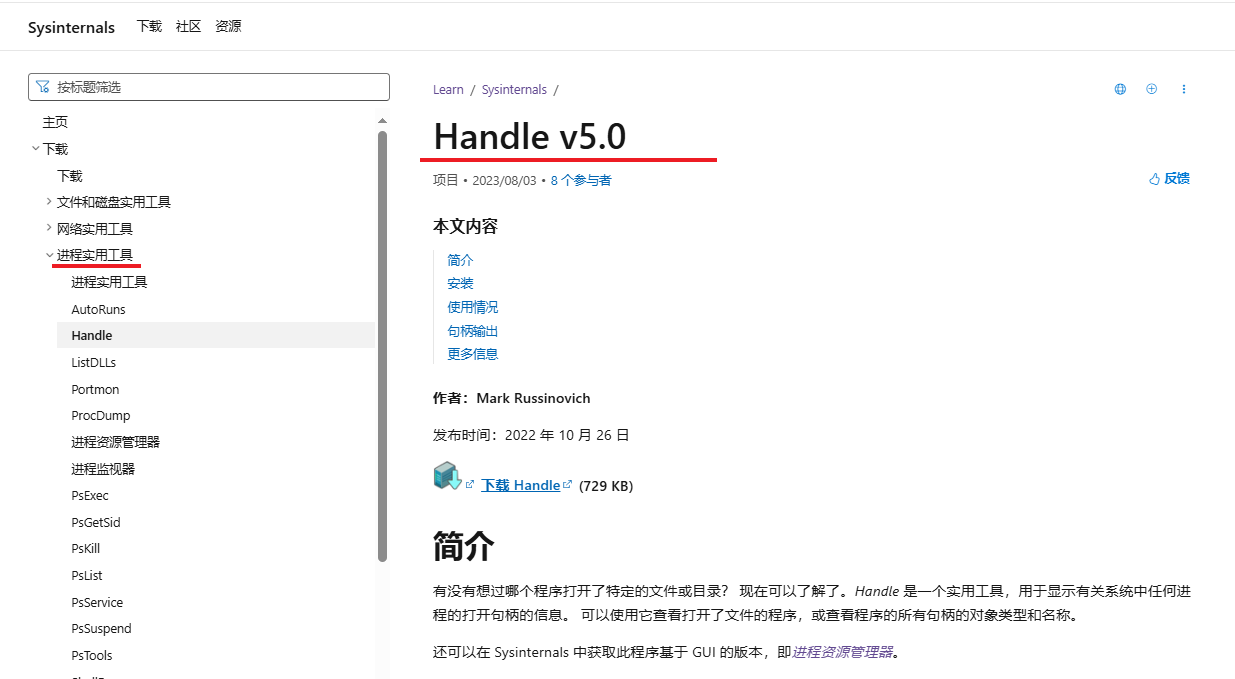Open the 资源 top navigation item
Screen dimensions: 1235x679
tap(228, 26)
